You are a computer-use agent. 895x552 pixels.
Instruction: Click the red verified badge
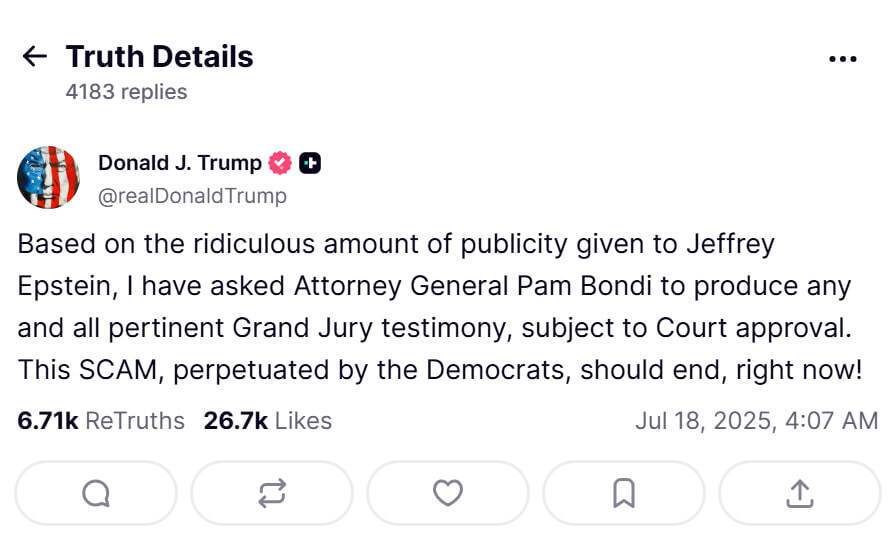tap(281, 163)
